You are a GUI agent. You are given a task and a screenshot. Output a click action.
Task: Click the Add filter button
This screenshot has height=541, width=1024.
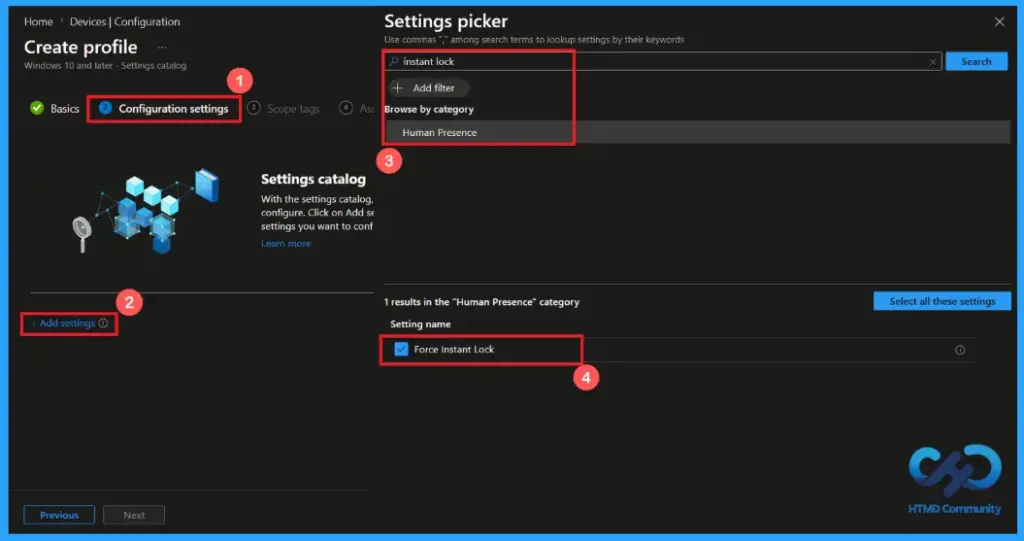click(x=428, y=88)
